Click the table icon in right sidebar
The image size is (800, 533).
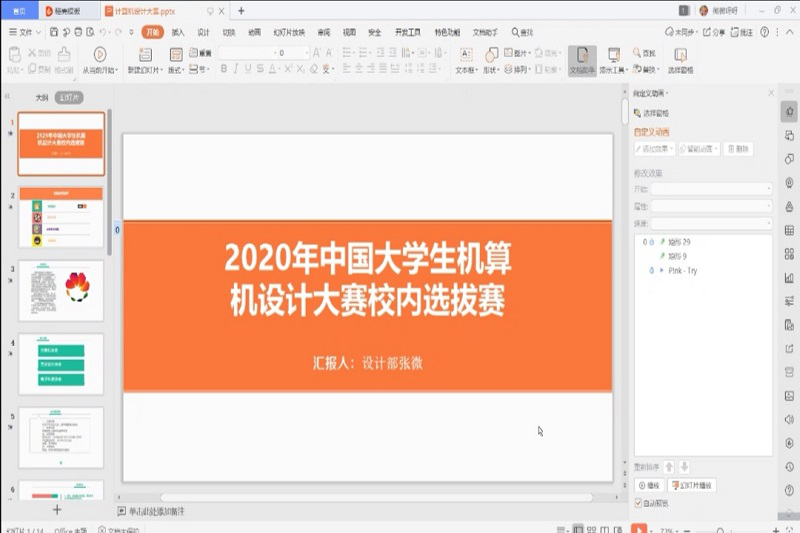(789, 230)
